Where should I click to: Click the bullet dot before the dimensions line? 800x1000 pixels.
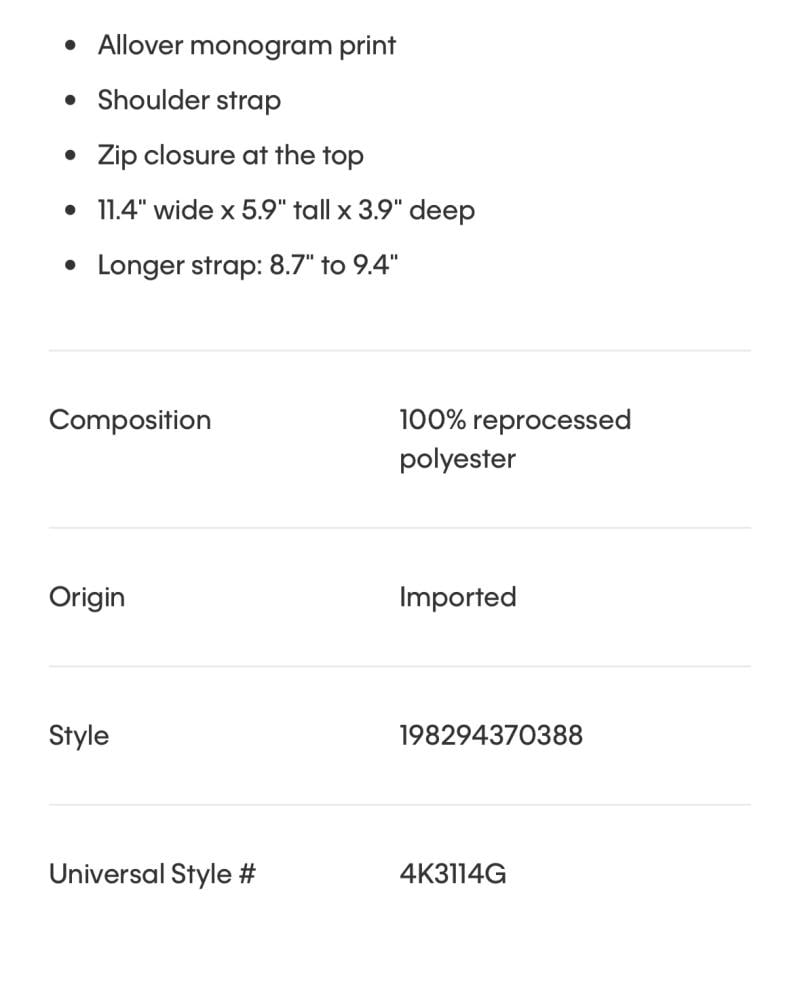70,212
